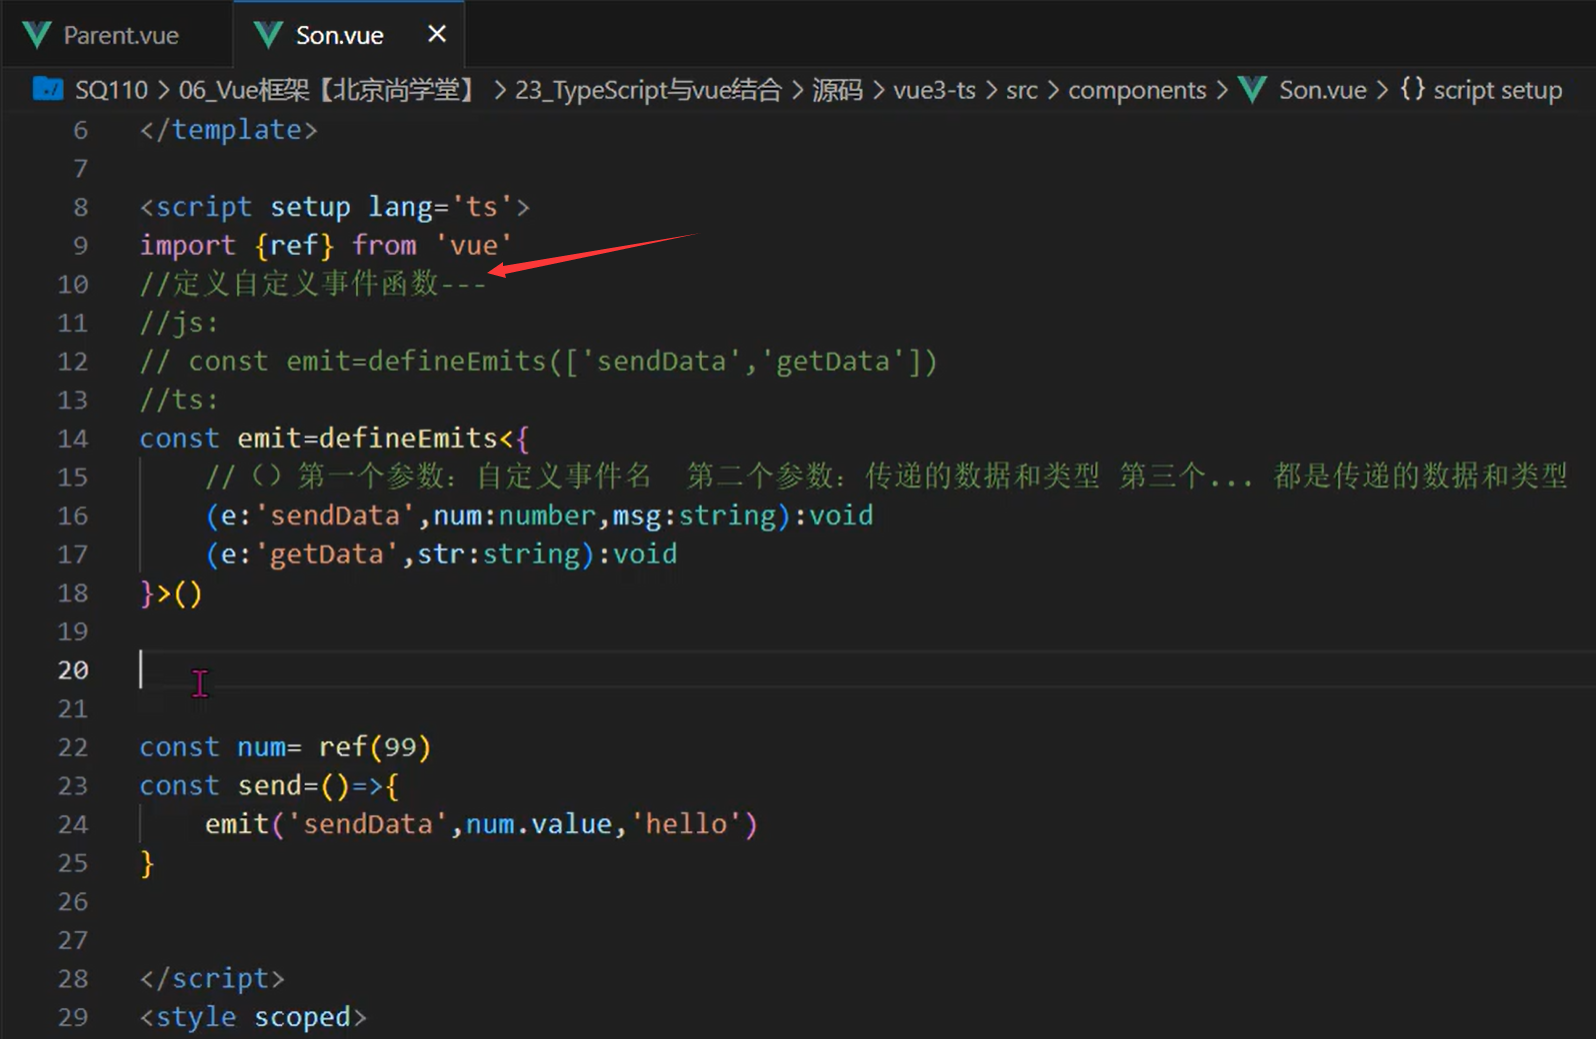1596x1039 pixels.
Task: Click Son.vue in the breadcrumb
Action: point(1322,90)
